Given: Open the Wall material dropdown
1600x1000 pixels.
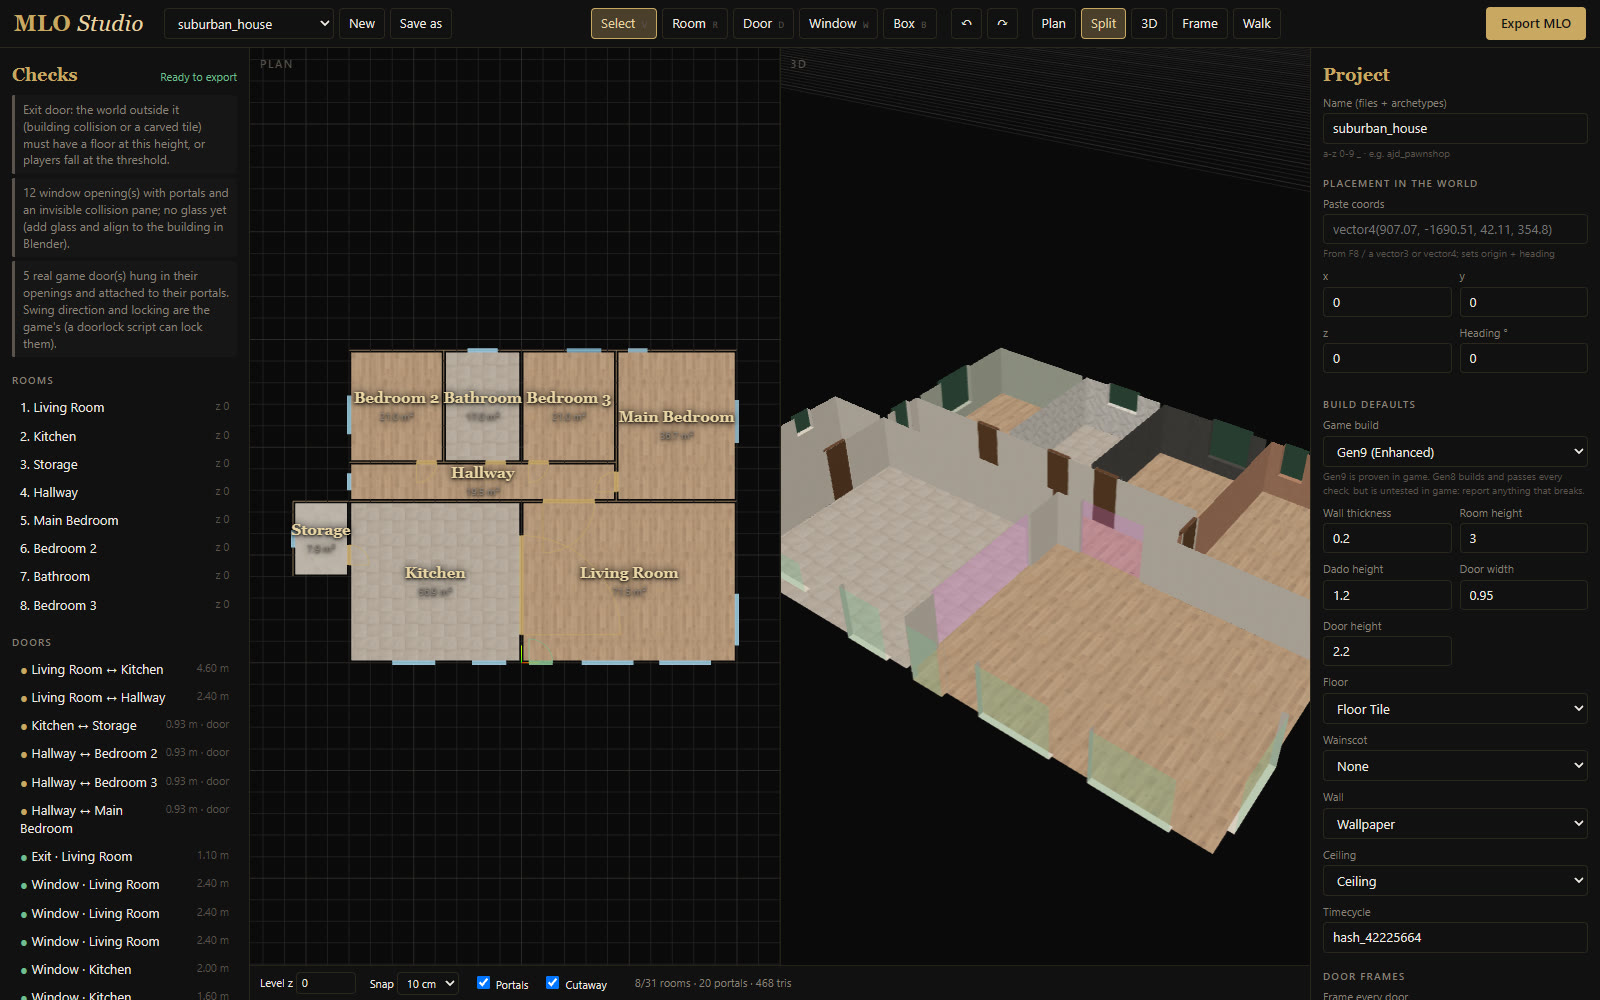Looking at the screenshot, I should pyautogui.click(x=1455, y=824).
